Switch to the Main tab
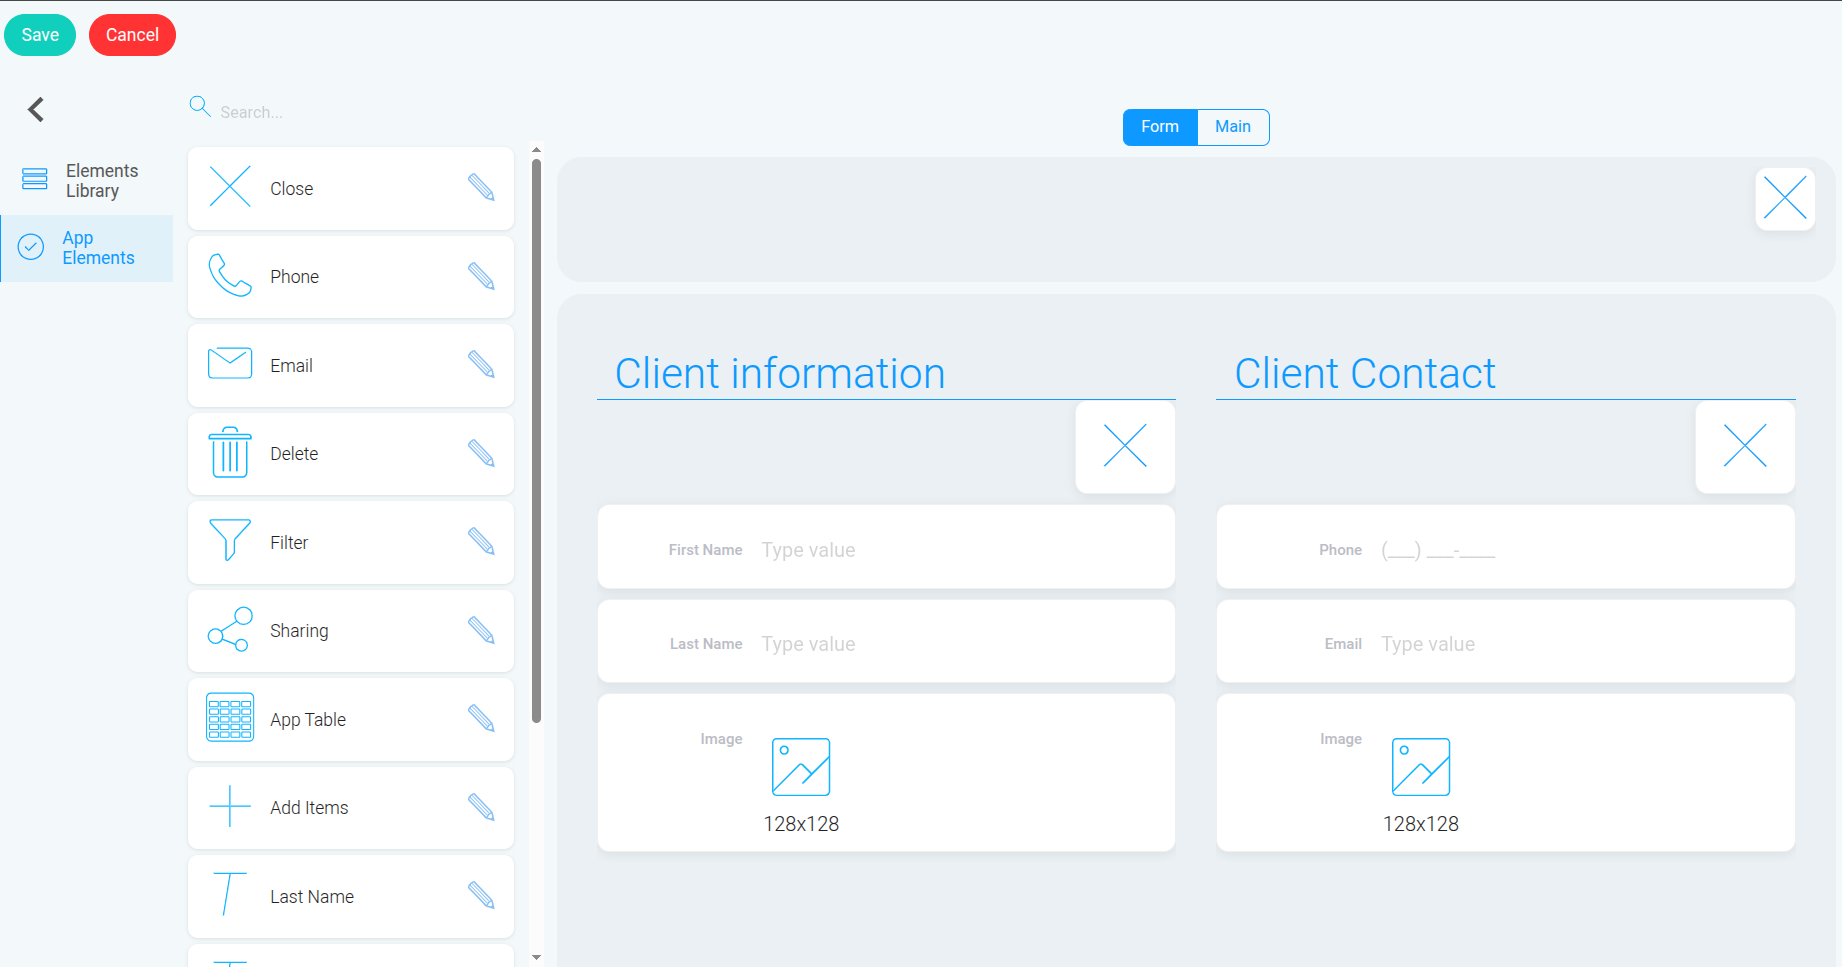1842x967 pixels. tap(1233, 127)
